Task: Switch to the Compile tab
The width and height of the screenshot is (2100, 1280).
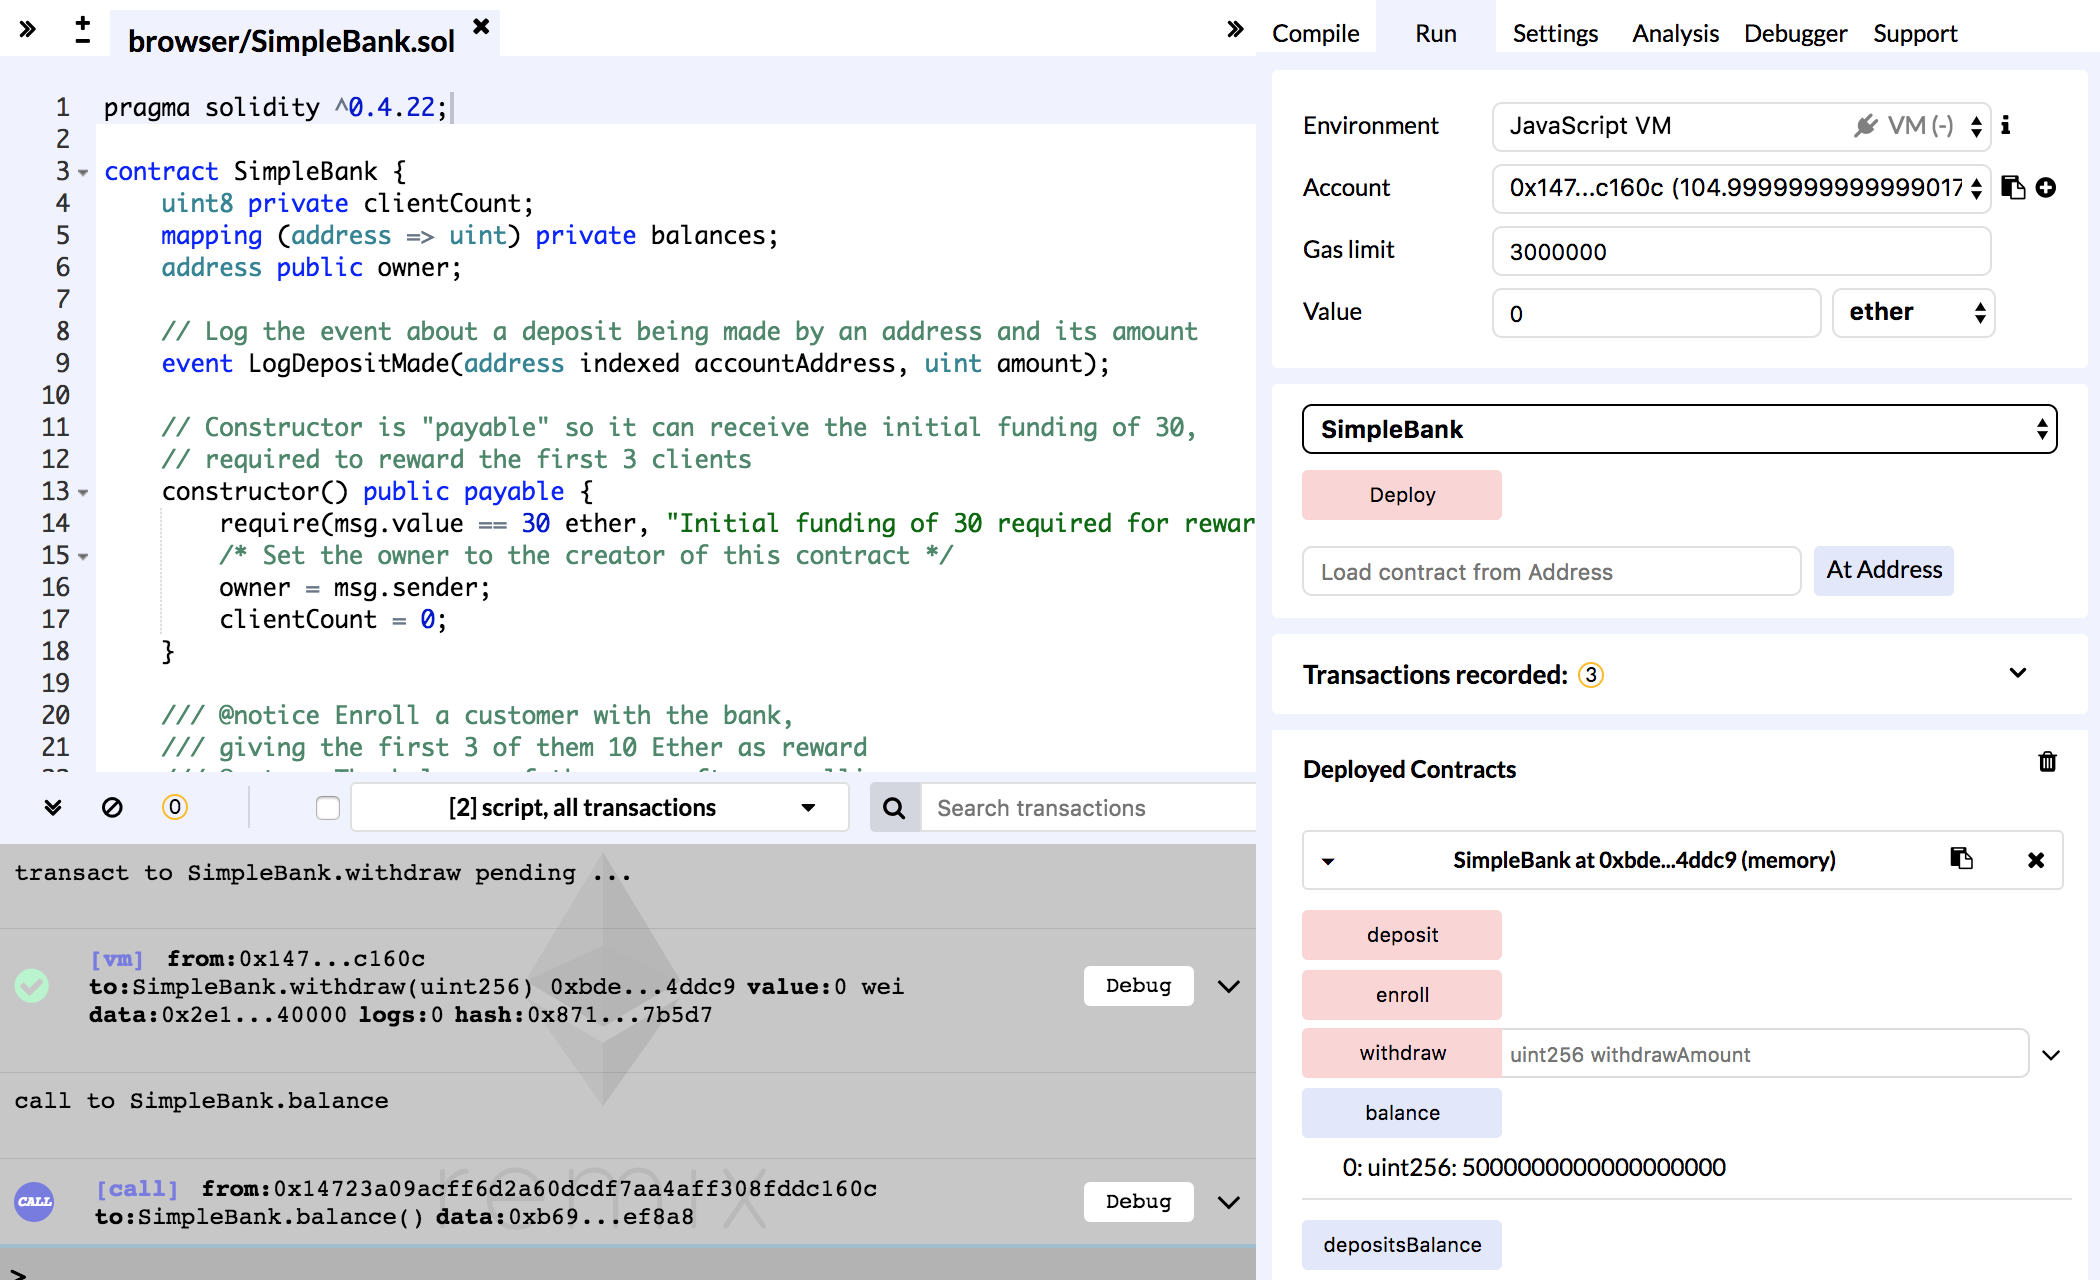Action: click(x=1315, y=34)
